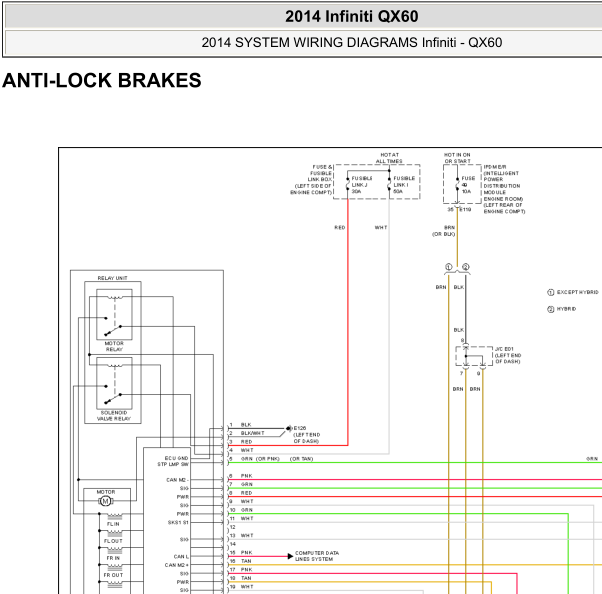The height and width of the screenshot is (594, 602).
Task: Click the "ANTI-LOCK BRAKES" heading
Action: click(x=102, y=80)
